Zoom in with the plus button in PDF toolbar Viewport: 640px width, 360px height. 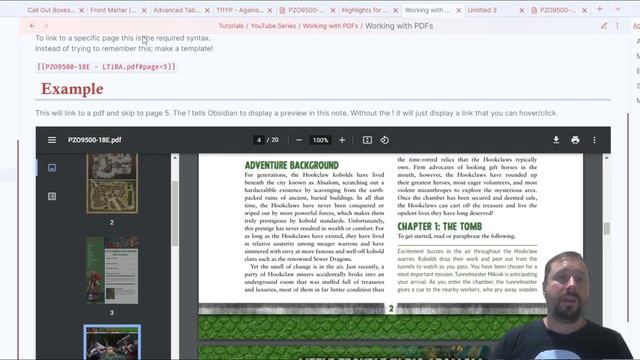(x=342, y=140)
